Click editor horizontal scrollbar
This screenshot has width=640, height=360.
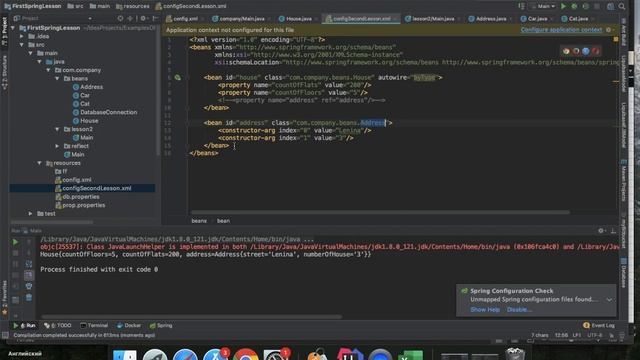[380, 212]
